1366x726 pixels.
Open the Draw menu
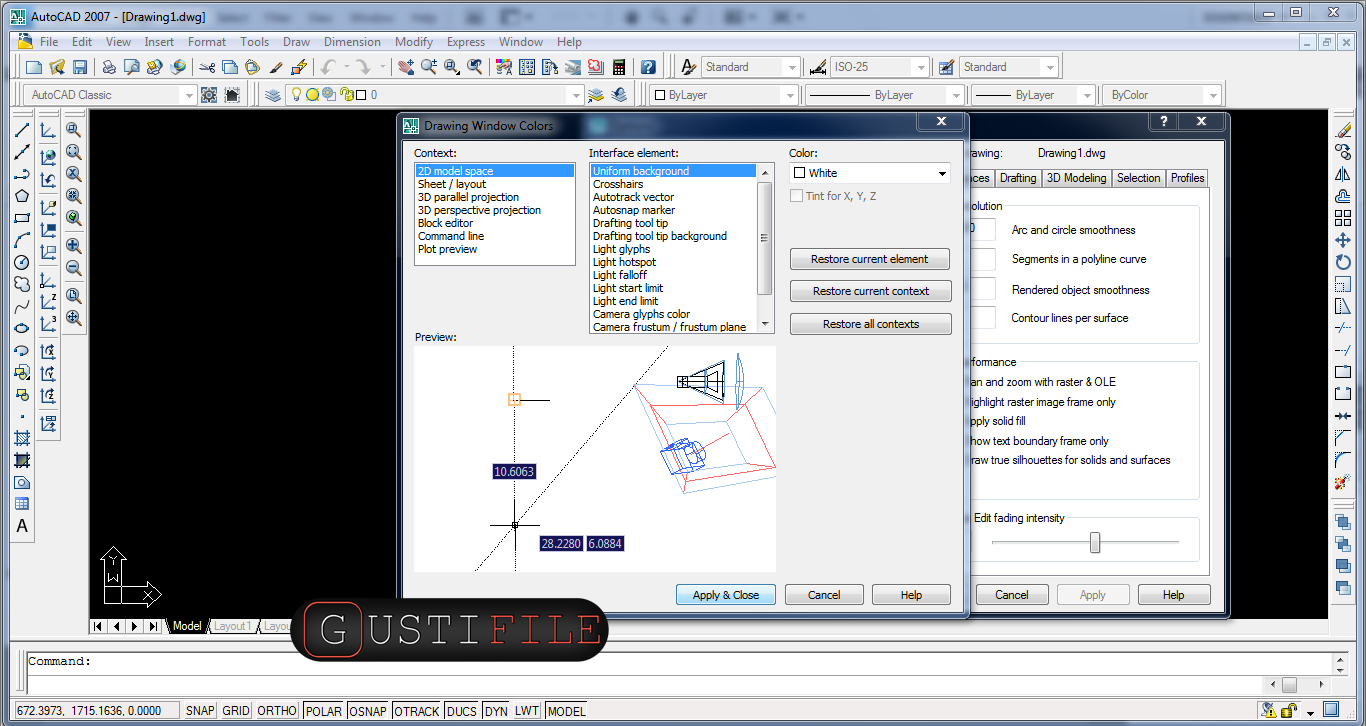pyautogui.click(x=296, y=42)
